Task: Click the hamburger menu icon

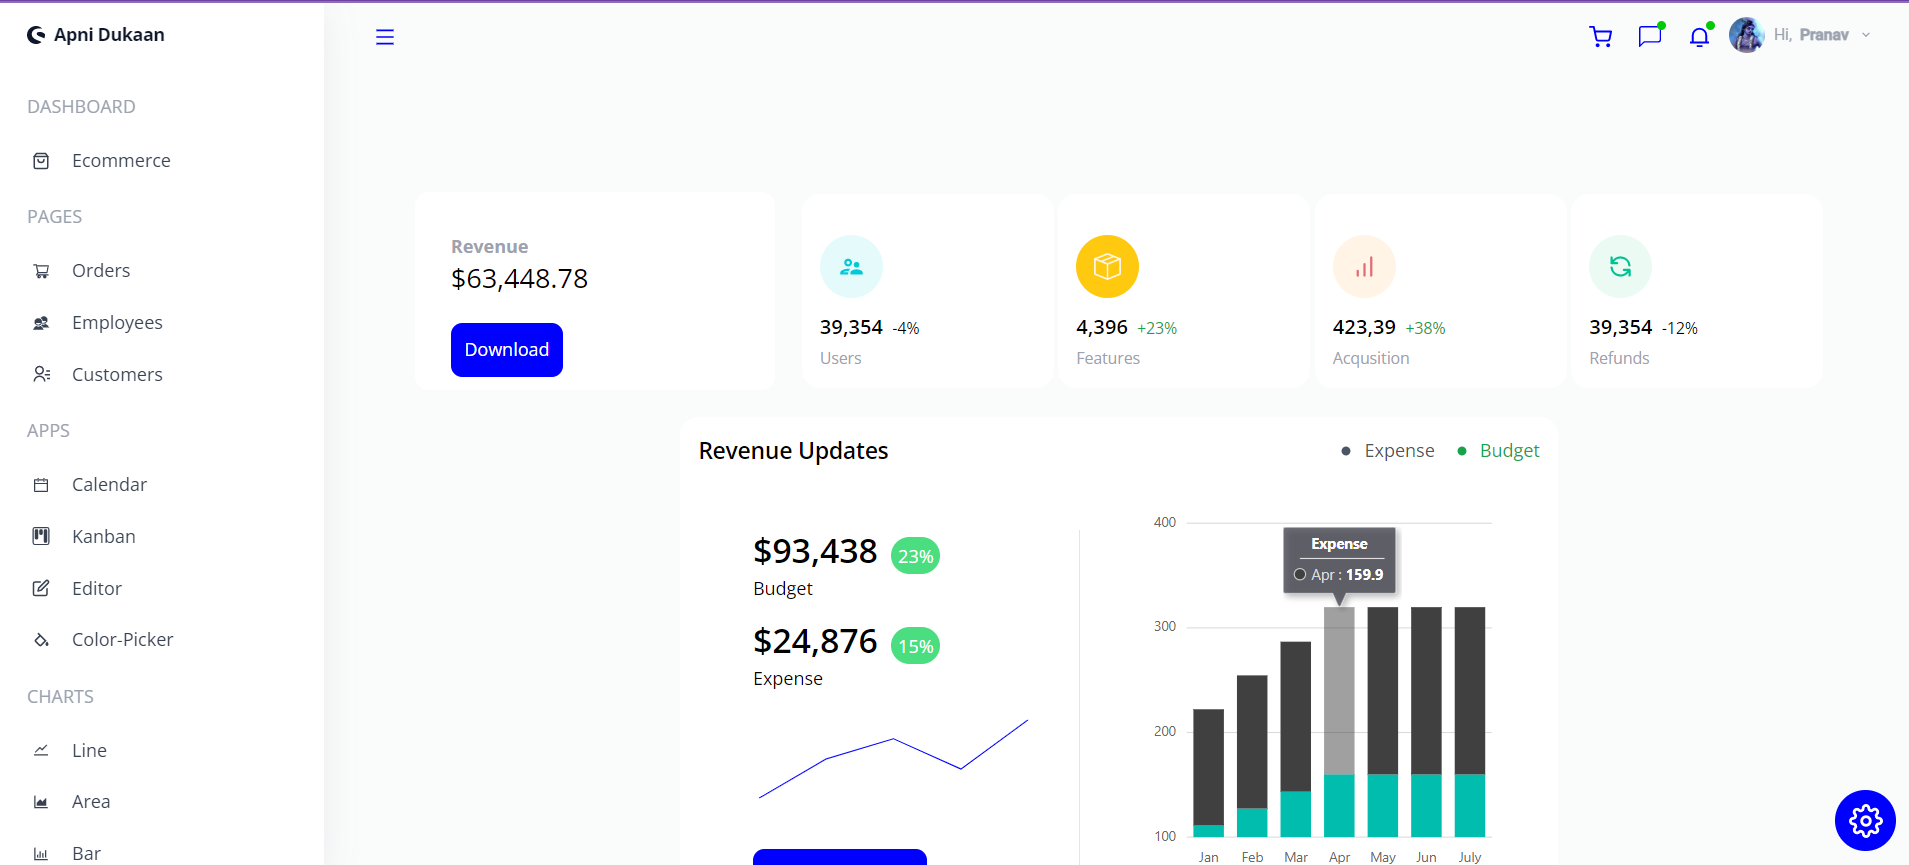Action: 385,37
